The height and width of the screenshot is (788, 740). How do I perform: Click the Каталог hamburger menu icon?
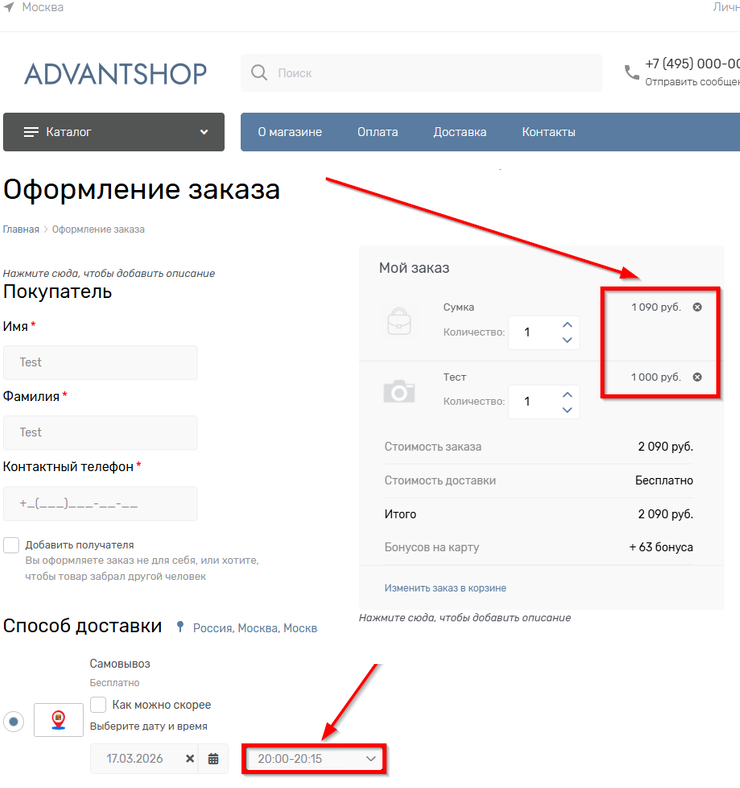[x=31, y=132]
